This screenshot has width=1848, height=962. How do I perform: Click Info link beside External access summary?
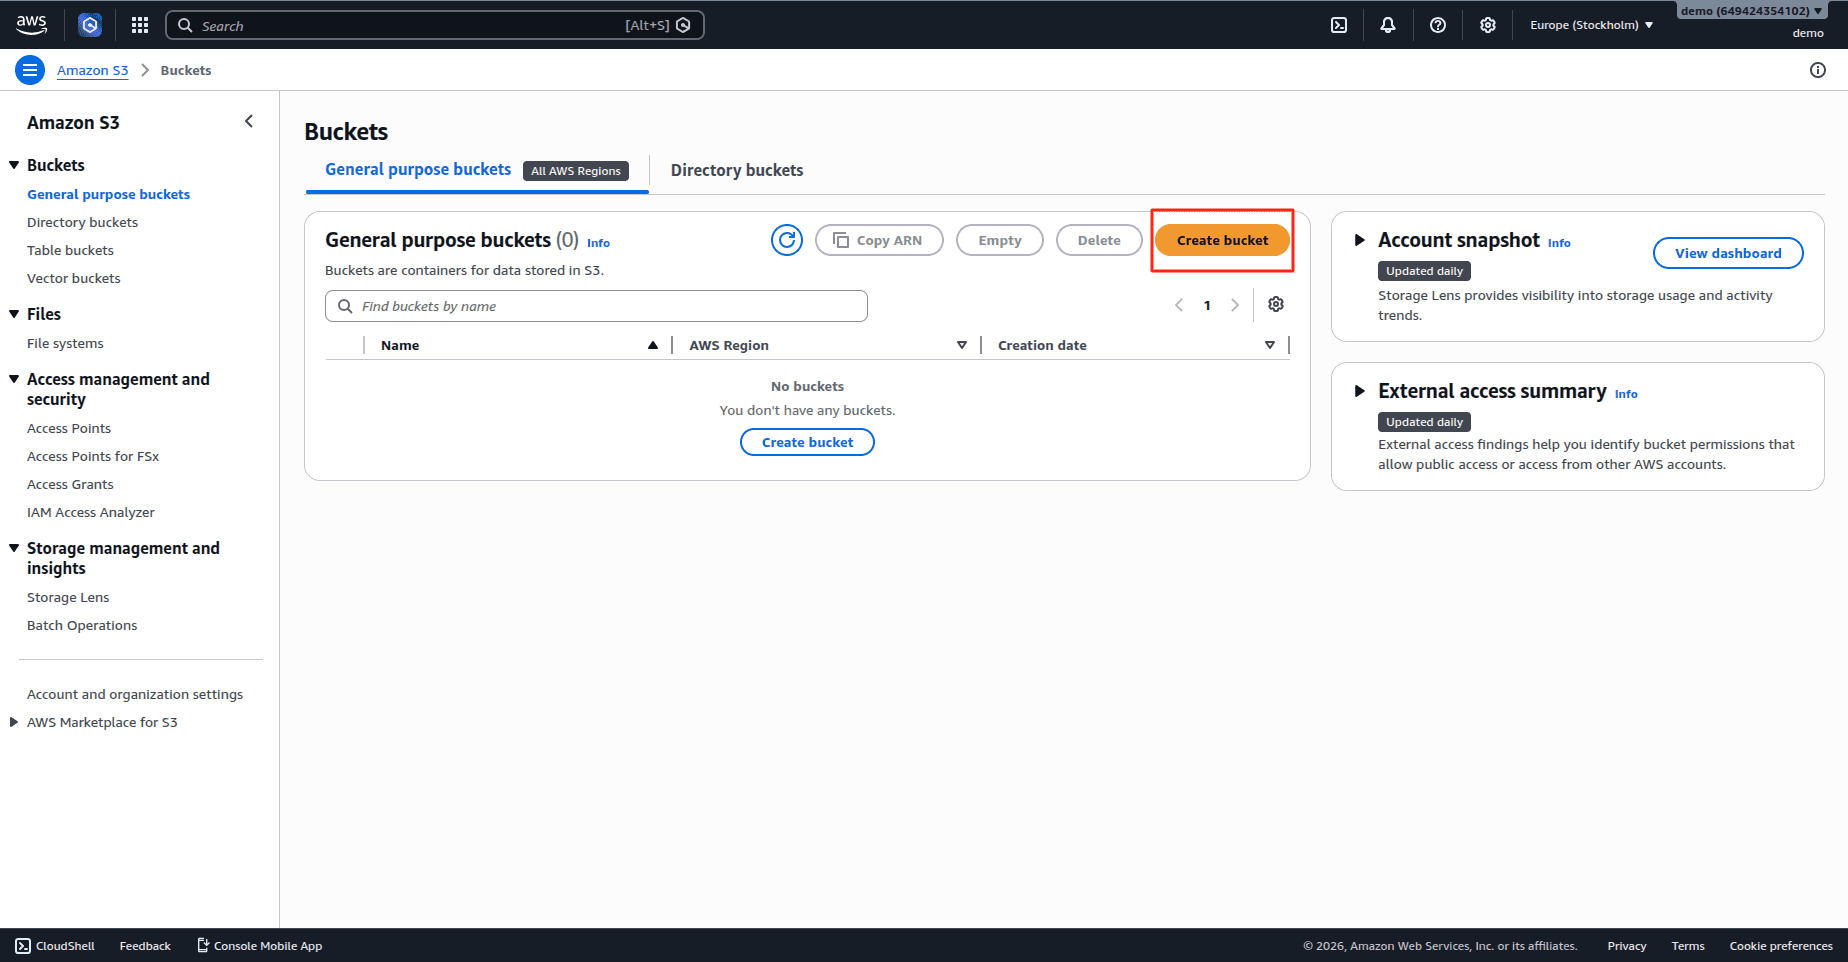[1626, 394]
